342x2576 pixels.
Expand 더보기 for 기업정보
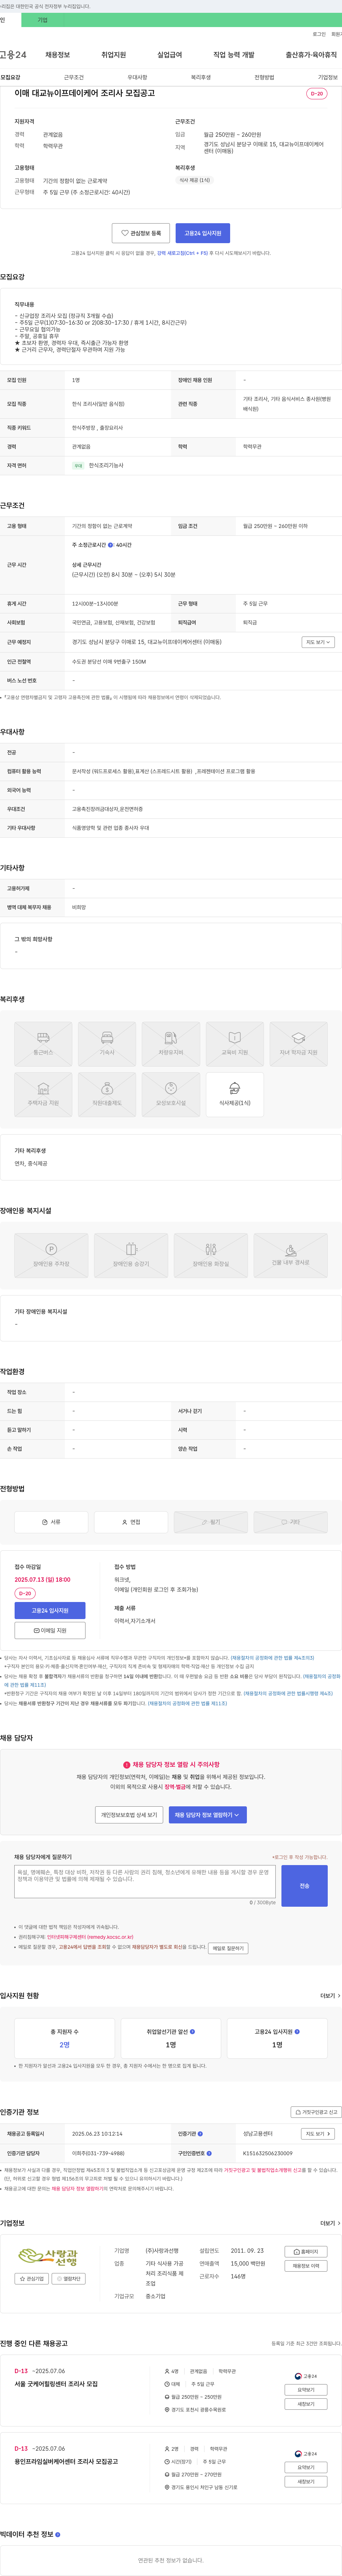[x=330, y=2223]
